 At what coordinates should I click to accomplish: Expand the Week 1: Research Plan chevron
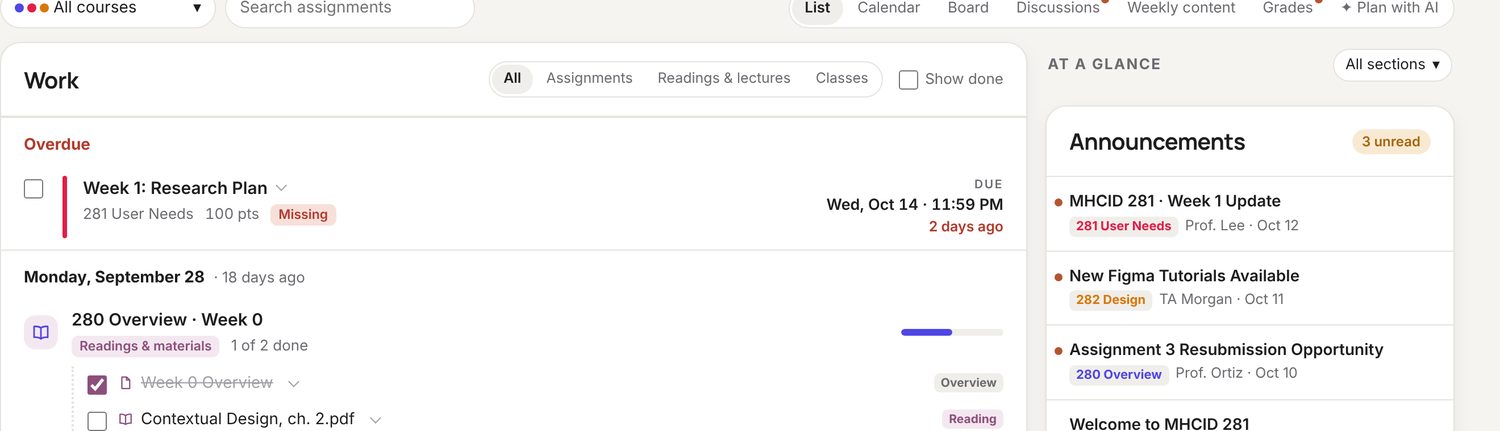point(282,188)
